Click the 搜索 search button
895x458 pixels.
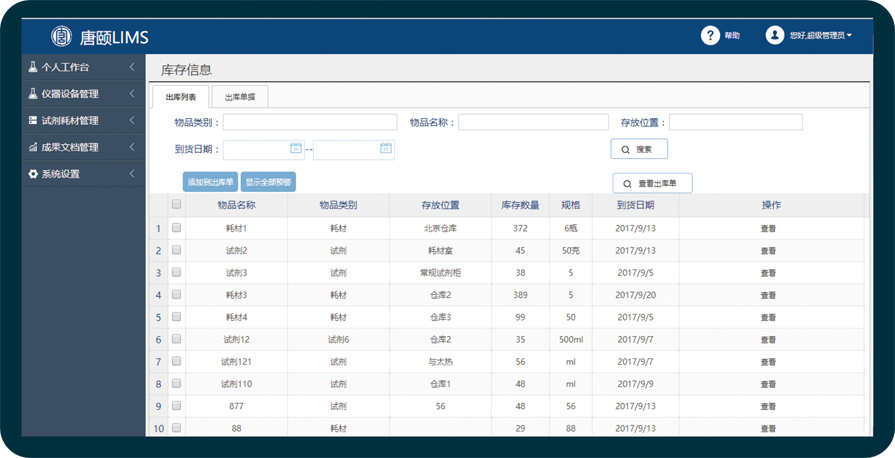coord(639,149)
